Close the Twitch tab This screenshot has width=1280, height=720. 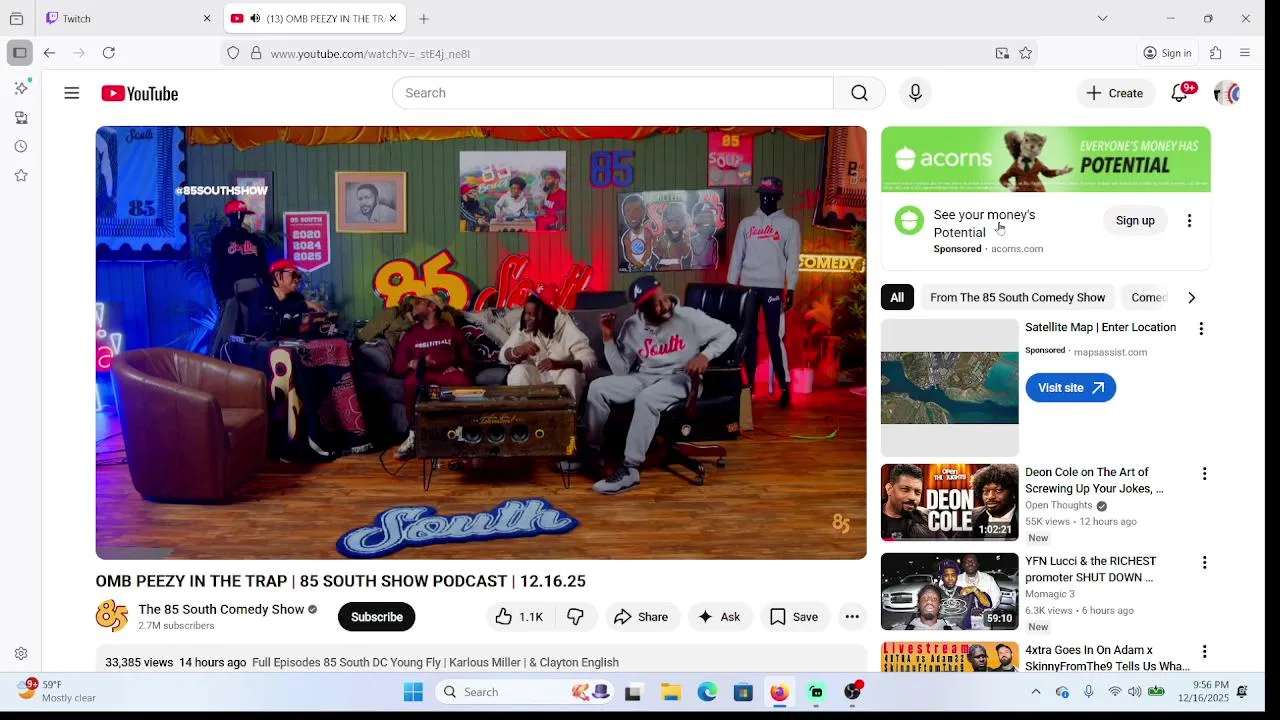pyautogui.click(x=207, y=18)
